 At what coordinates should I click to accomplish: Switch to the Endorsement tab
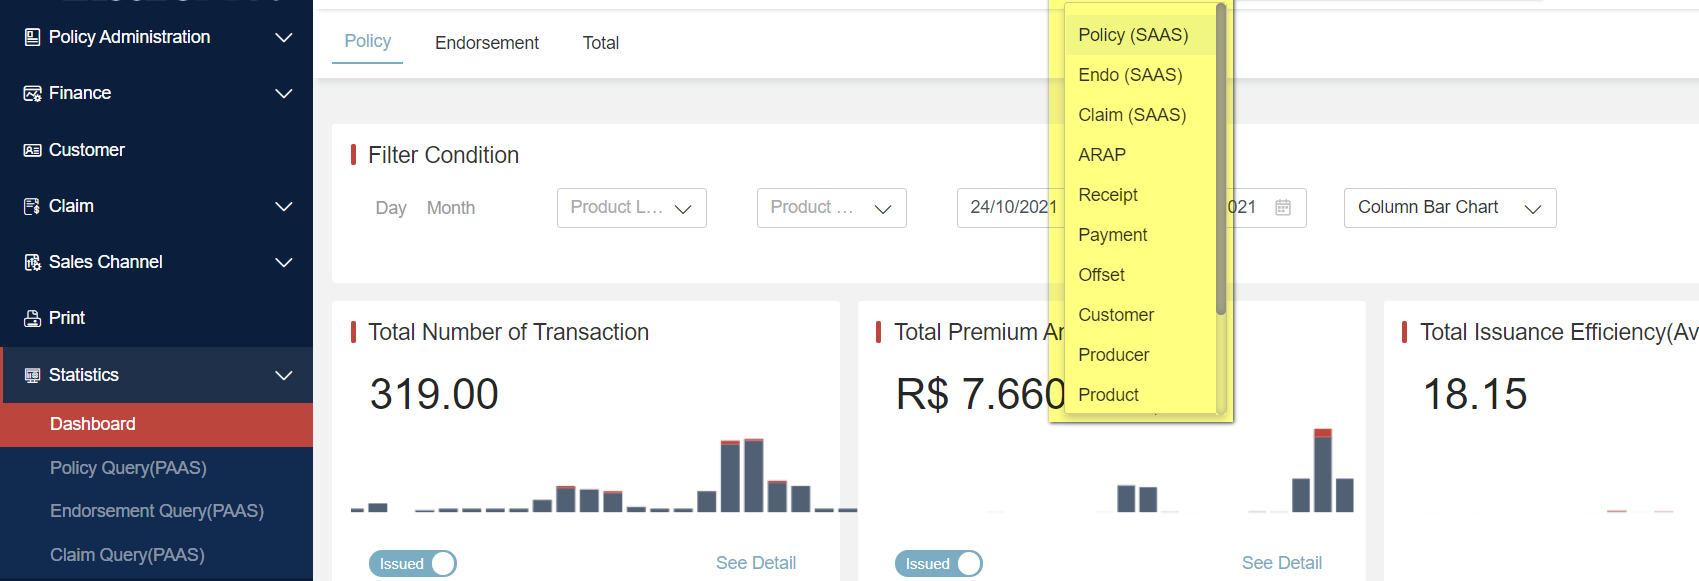486,43
